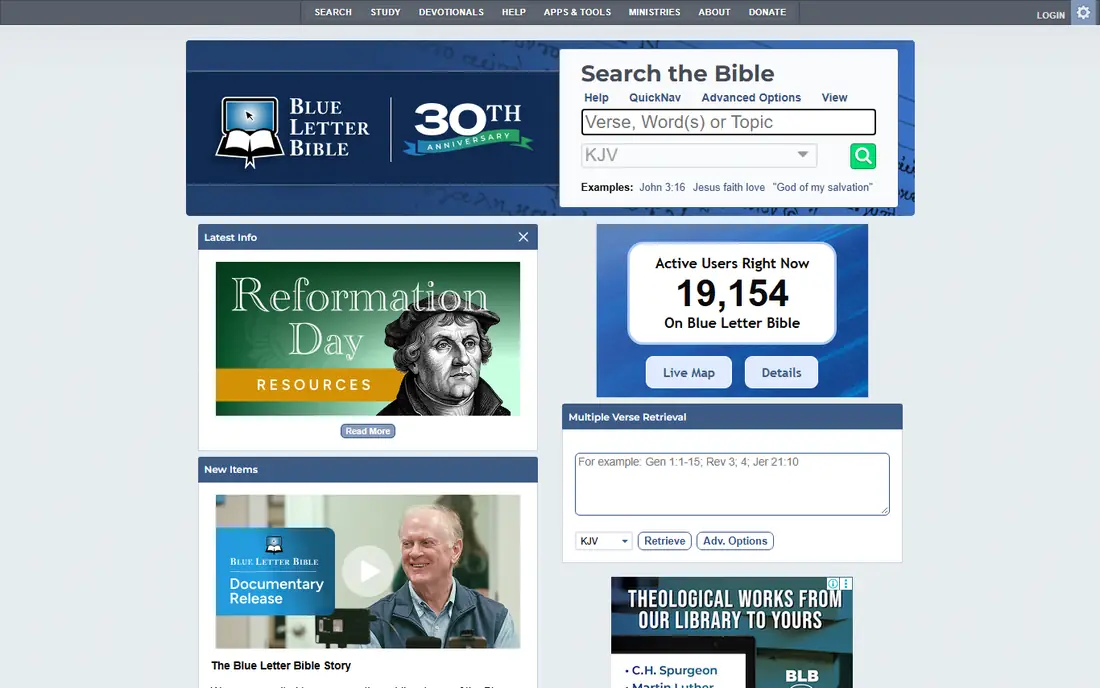Focus the Verse, Word(s) or Topic field
This screenshot has height=688, width=1100.
(728, 122)
